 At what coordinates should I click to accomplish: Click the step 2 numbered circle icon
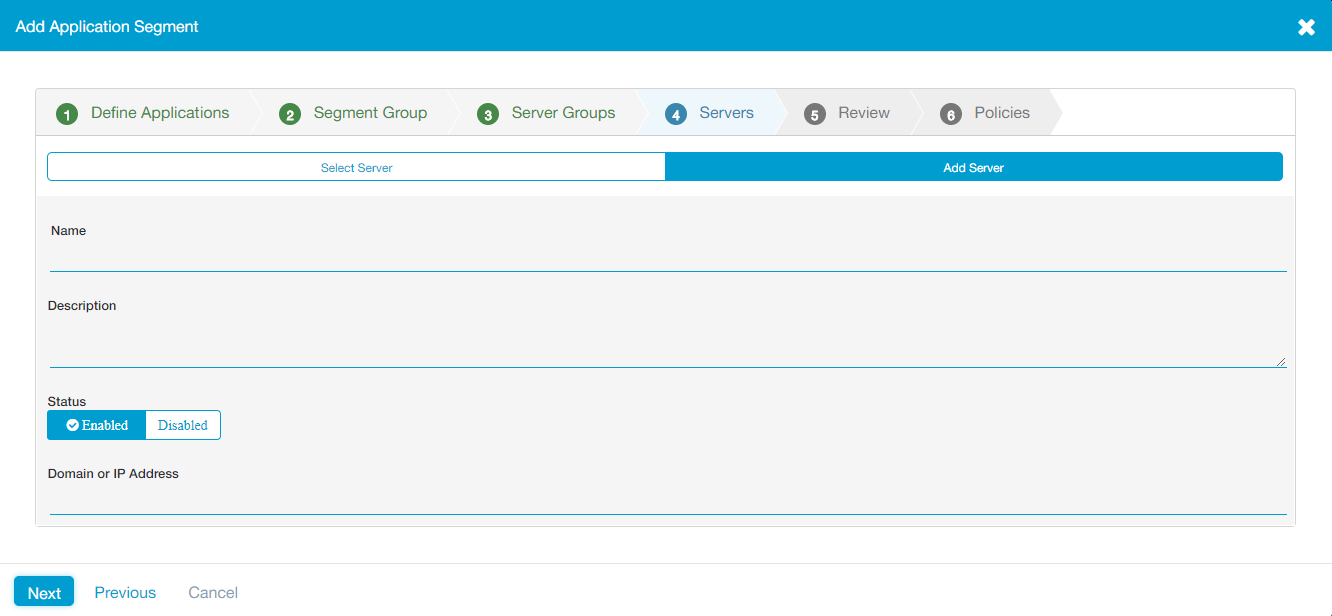(x=290, y=114)
